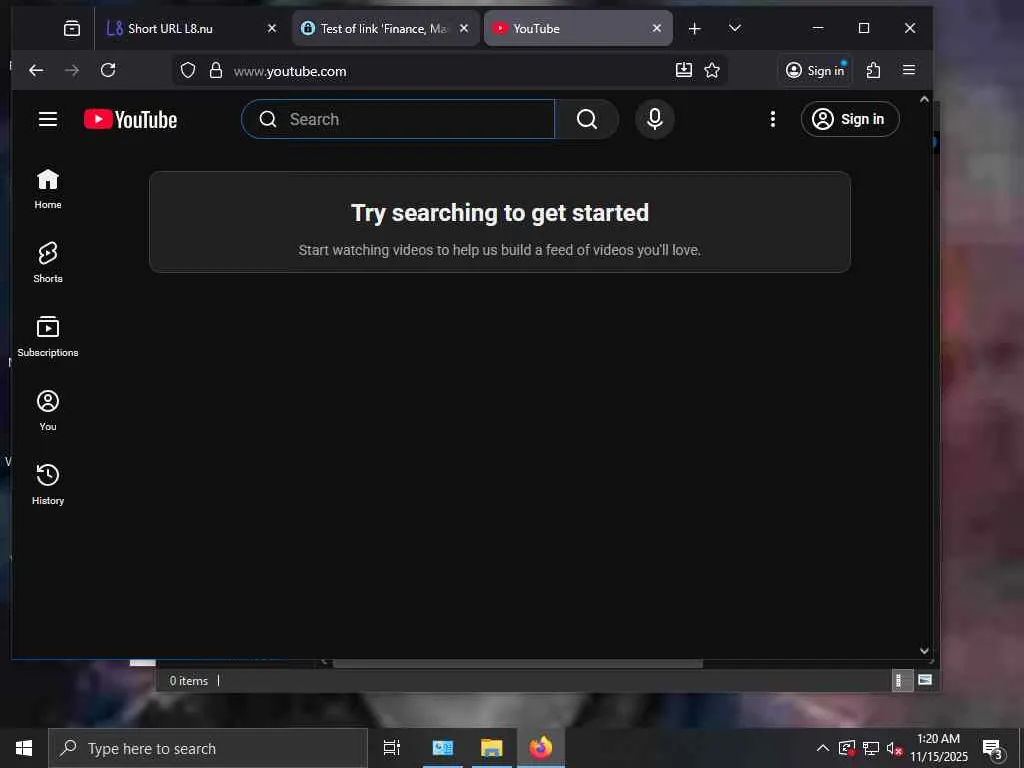Open the YouTube guide hamburger menu
This screenshot has height=768, width=1024.
tap(48, 120)
